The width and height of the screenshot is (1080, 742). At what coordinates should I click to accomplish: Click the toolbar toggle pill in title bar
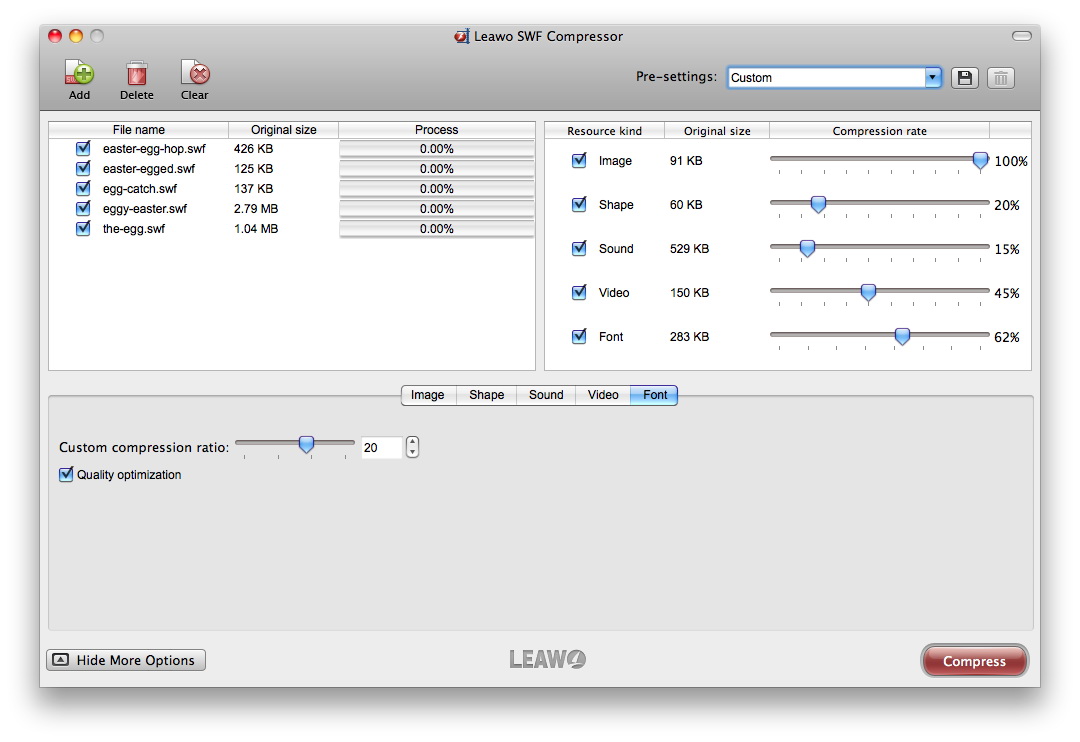pyautogui.click(x=1021, y=36)
